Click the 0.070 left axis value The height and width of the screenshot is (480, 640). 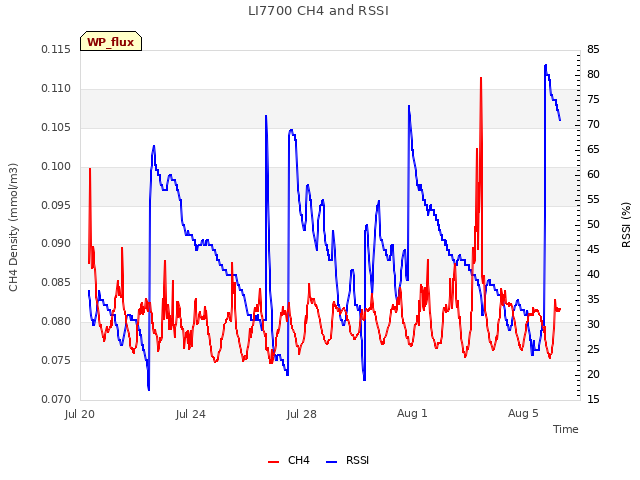[56, 399]
